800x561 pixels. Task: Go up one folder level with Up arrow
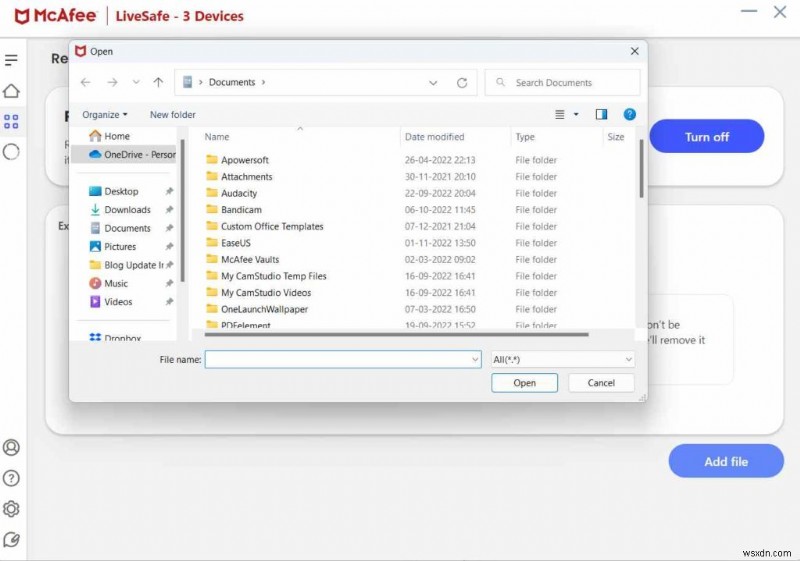[x=158, y=82]
